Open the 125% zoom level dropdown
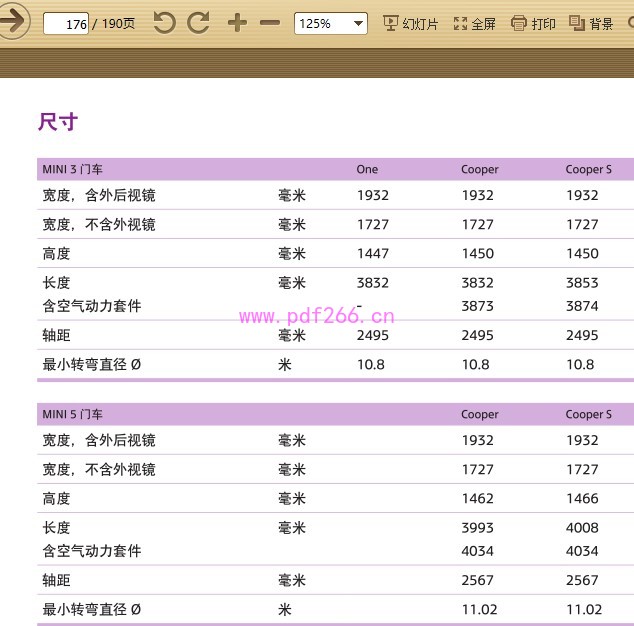The width and height of the screenshot is (634, 626). pyautogui.click(x=330, y=23)
